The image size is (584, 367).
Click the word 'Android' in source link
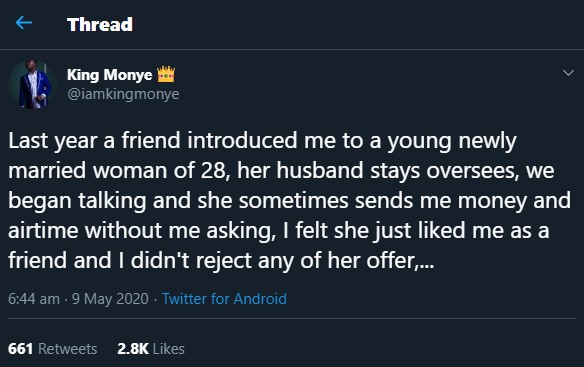260,299
